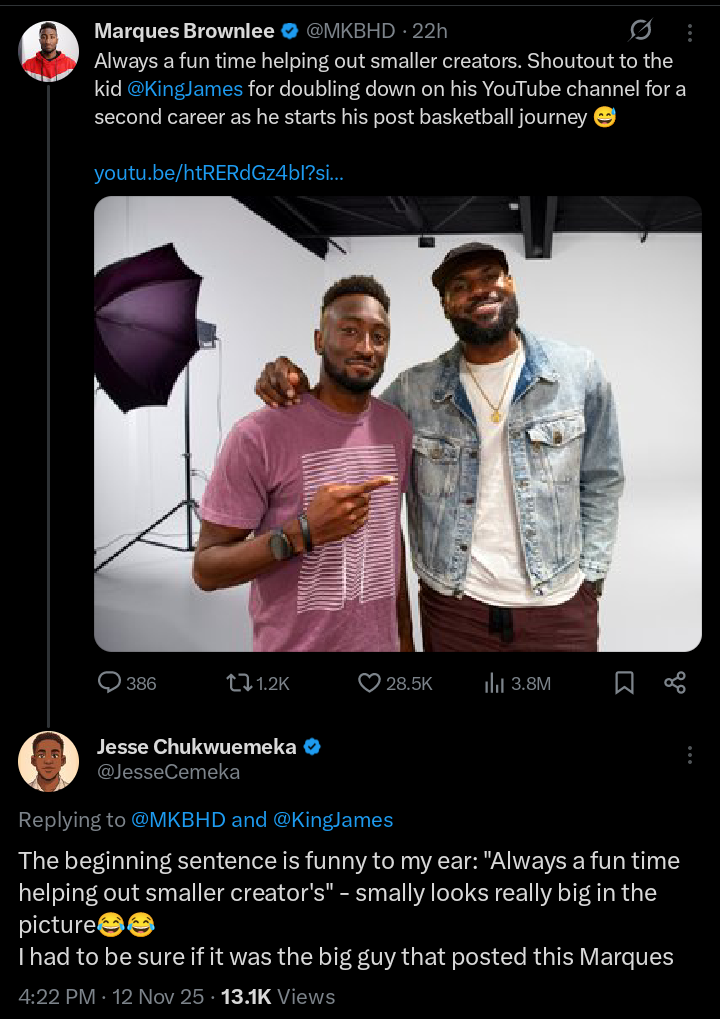Click the 4:22 PM timestamp
720x1019 pixels.
click(x=56, y=996)
